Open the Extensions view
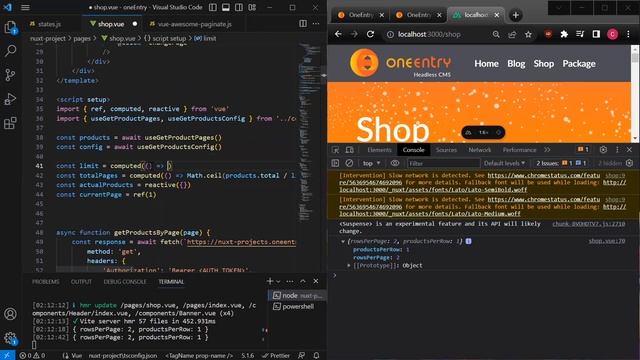Screen dimensions: 640x360 click(10, 122)
